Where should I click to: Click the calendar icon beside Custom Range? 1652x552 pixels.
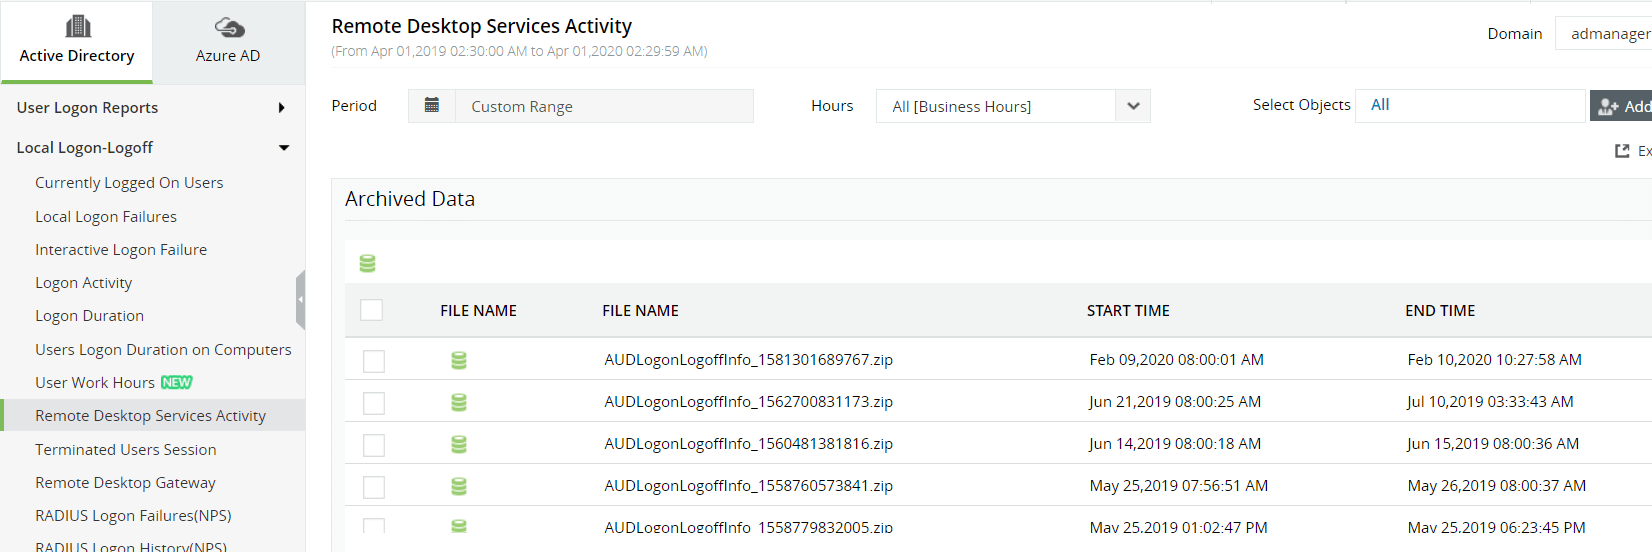pyautogui.click(x=432, y=106)
